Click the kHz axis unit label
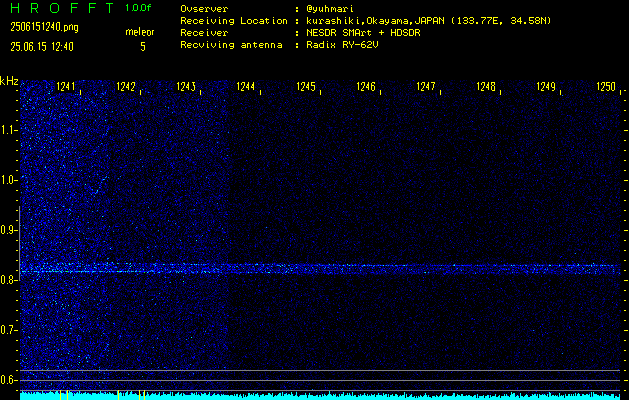The width and height of the screenshot is (629, 400). click(x=9, y=81)
